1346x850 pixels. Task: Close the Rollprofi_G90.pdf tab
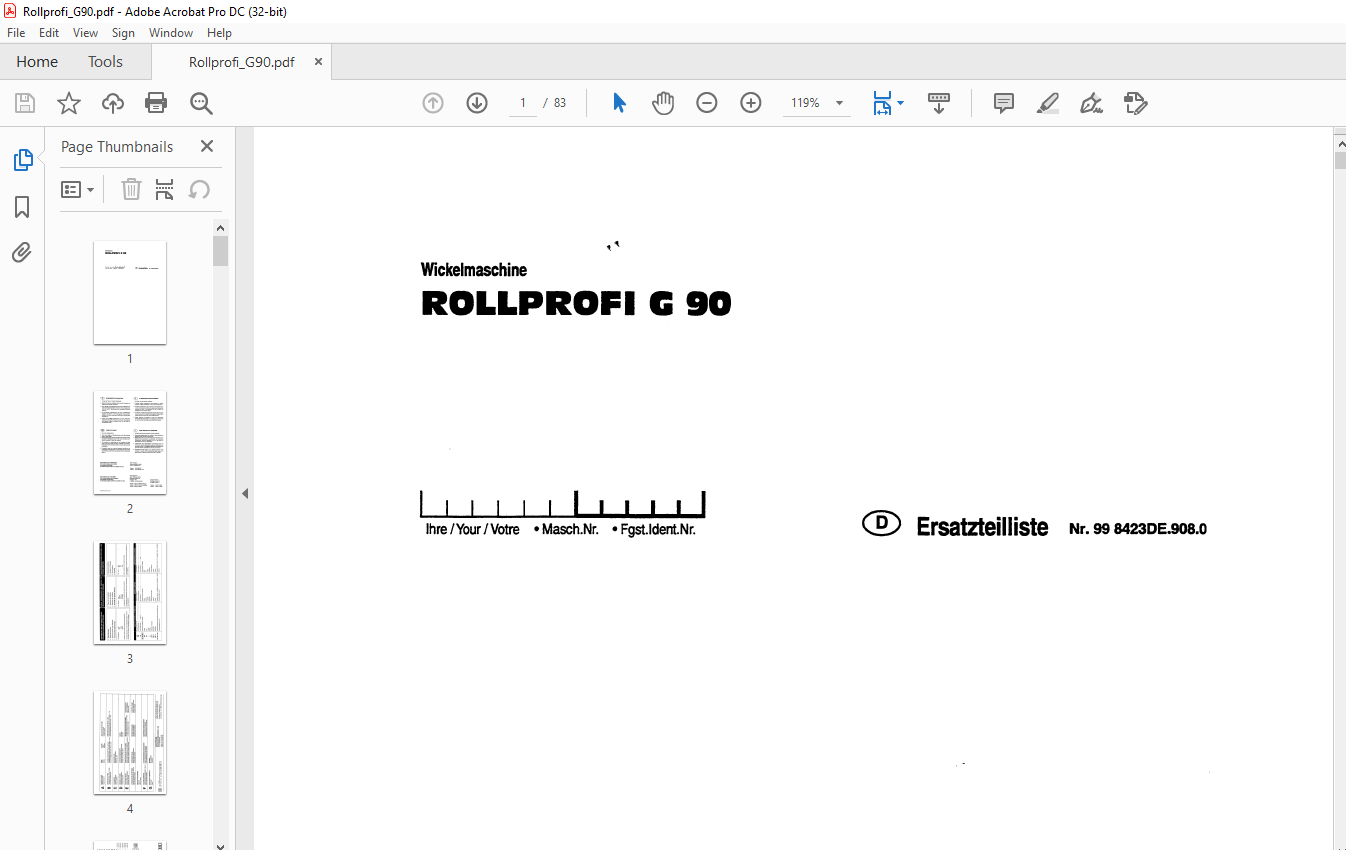318,62
